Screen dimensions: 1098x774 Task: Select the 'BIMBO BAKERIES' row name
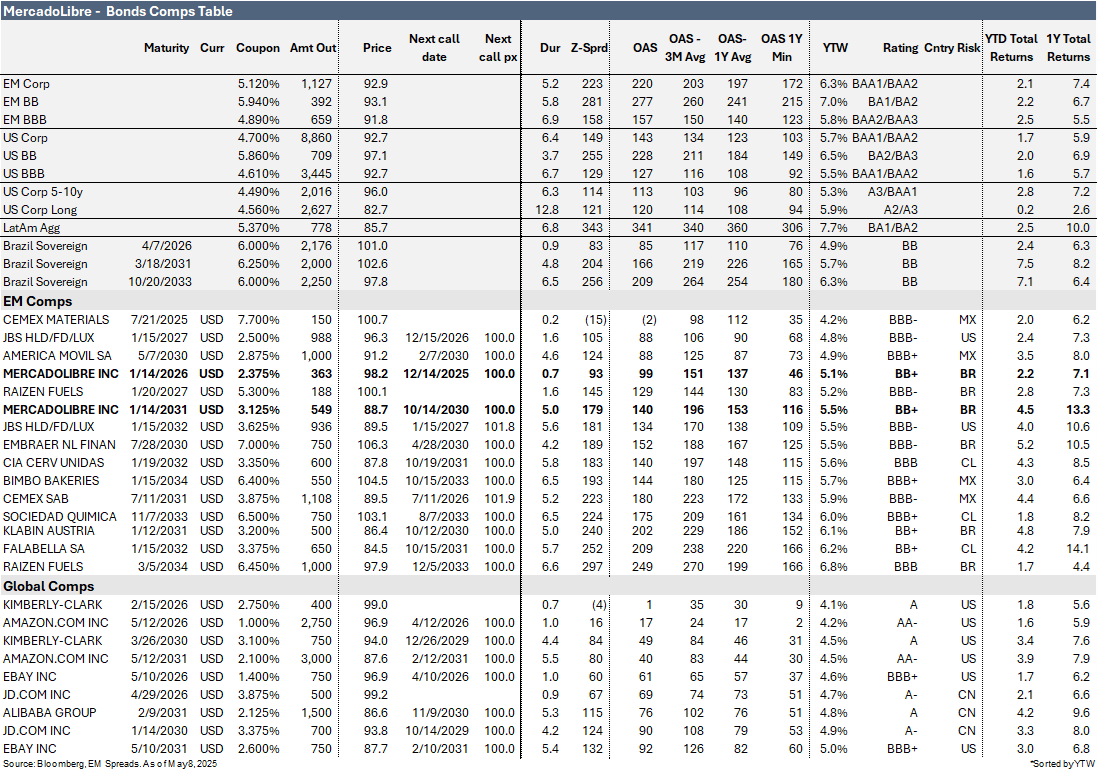(x=51, y=481)
